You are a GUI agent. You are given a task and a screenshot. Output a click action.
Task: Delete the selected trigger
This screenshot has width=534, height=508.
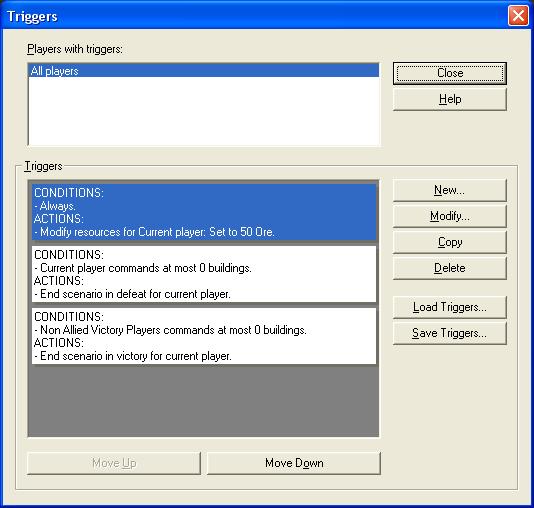coord(450,268)
